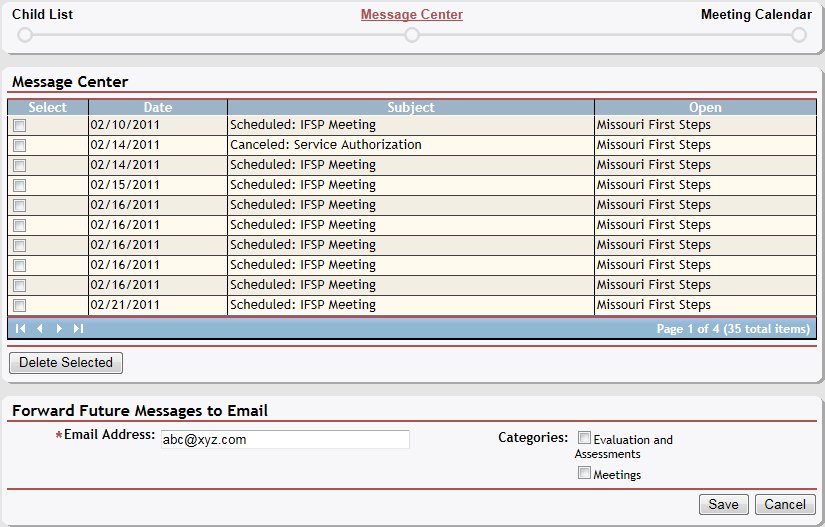Save the email forwarding settings
825x527 pixels.
coord(723,505)
